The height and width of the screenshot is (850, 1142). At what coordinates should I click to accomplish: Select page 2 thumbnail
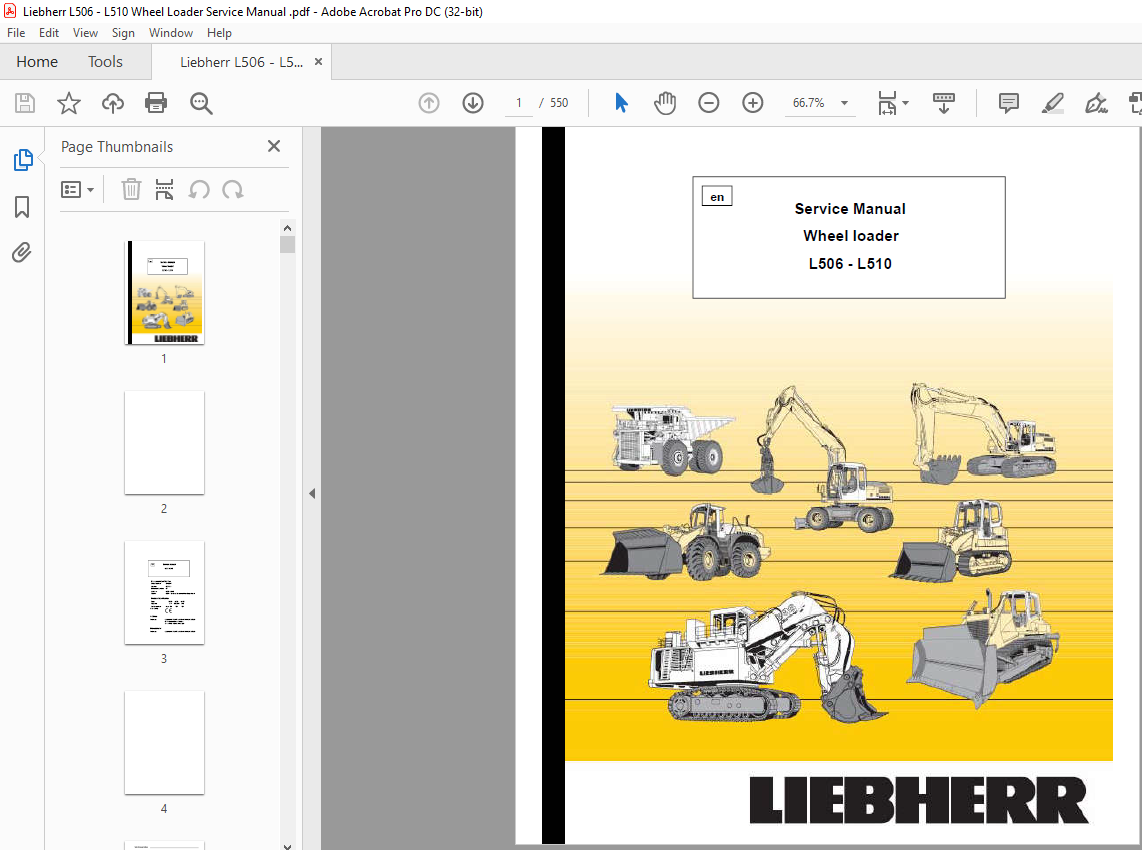(x=165, y=443)
